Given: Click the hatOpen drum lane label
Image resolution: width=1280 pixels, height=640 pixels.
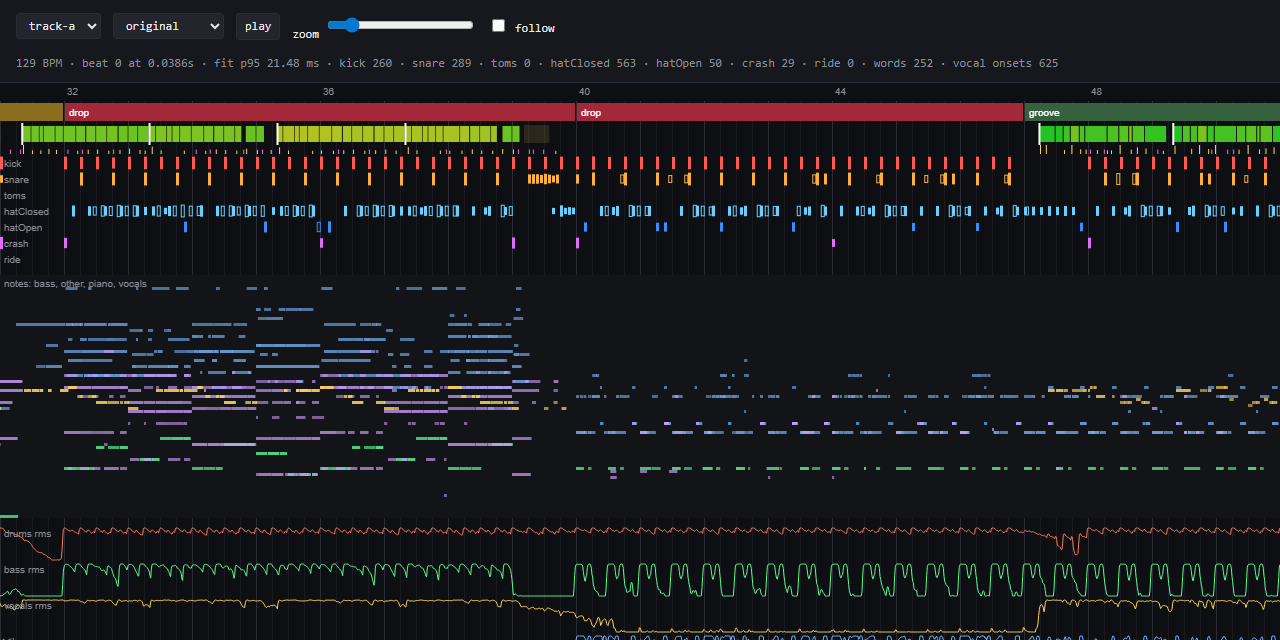Looking at the screenshot, I should (x=23, y=227).
